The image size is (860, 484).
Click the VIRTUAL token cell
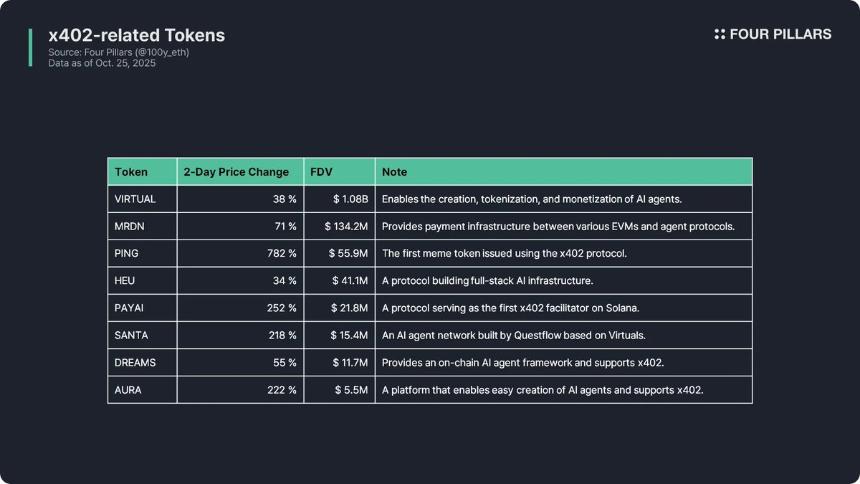(135, 199)
